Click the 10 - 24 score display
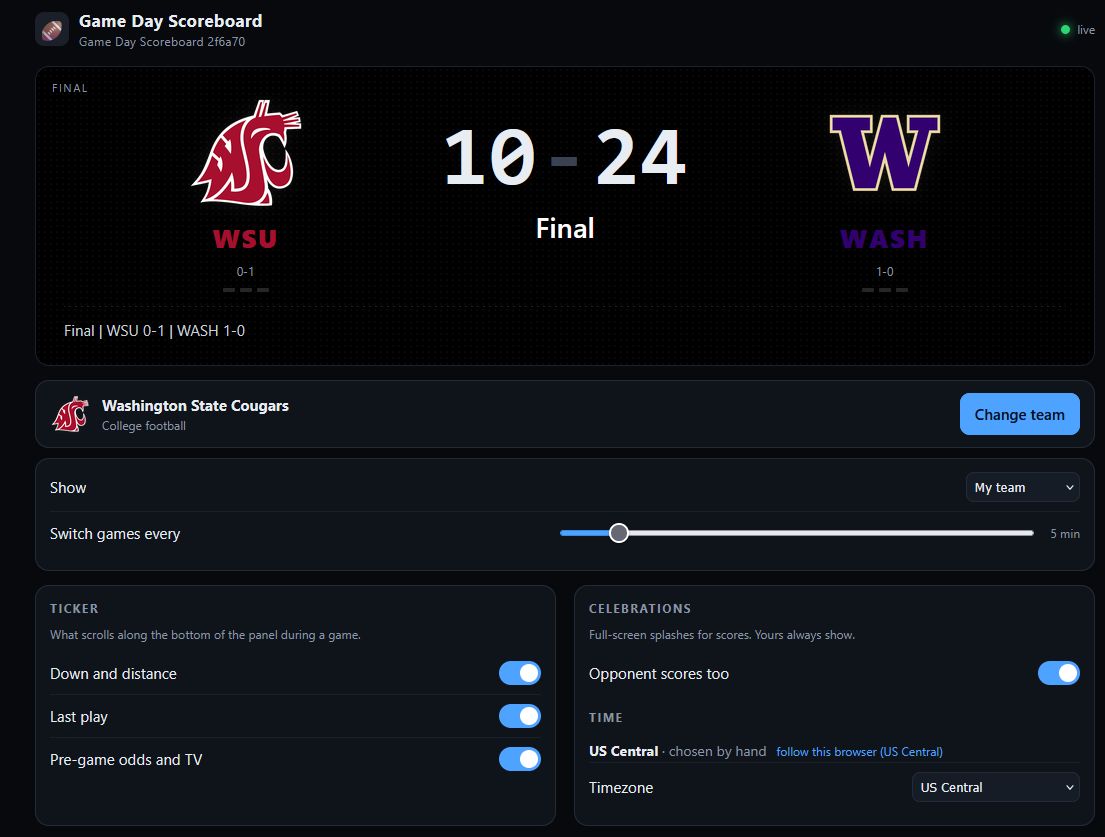Viewport: 1105px width, 837px height. click(x=564, y=157)
